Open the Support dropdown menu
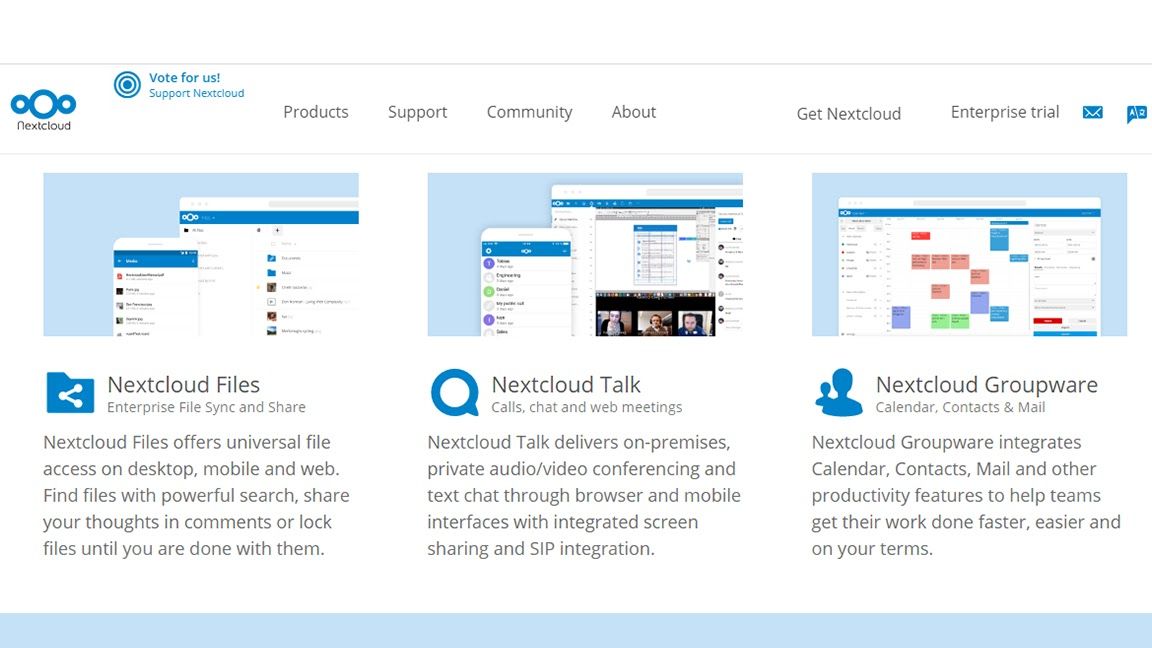This screenshot has height=648, width=1152. (417, 112)
